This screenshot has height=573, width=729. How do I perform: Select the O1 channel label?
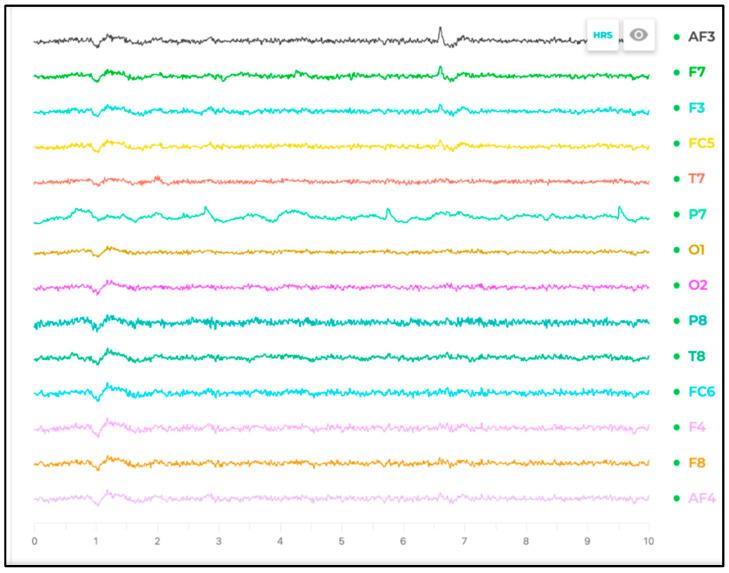pyautogui.click(x=697, y=250)
